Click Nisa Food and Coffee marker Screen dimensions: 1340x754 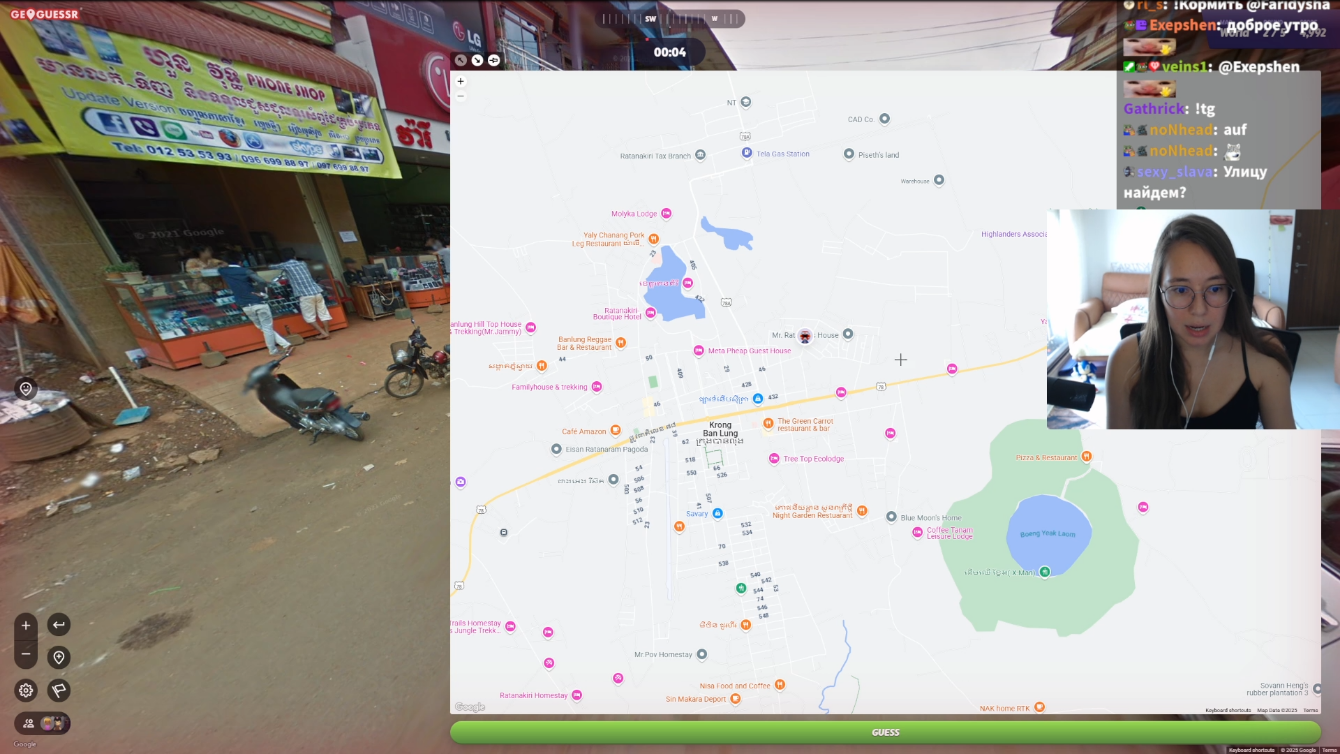tap(780, 684)
